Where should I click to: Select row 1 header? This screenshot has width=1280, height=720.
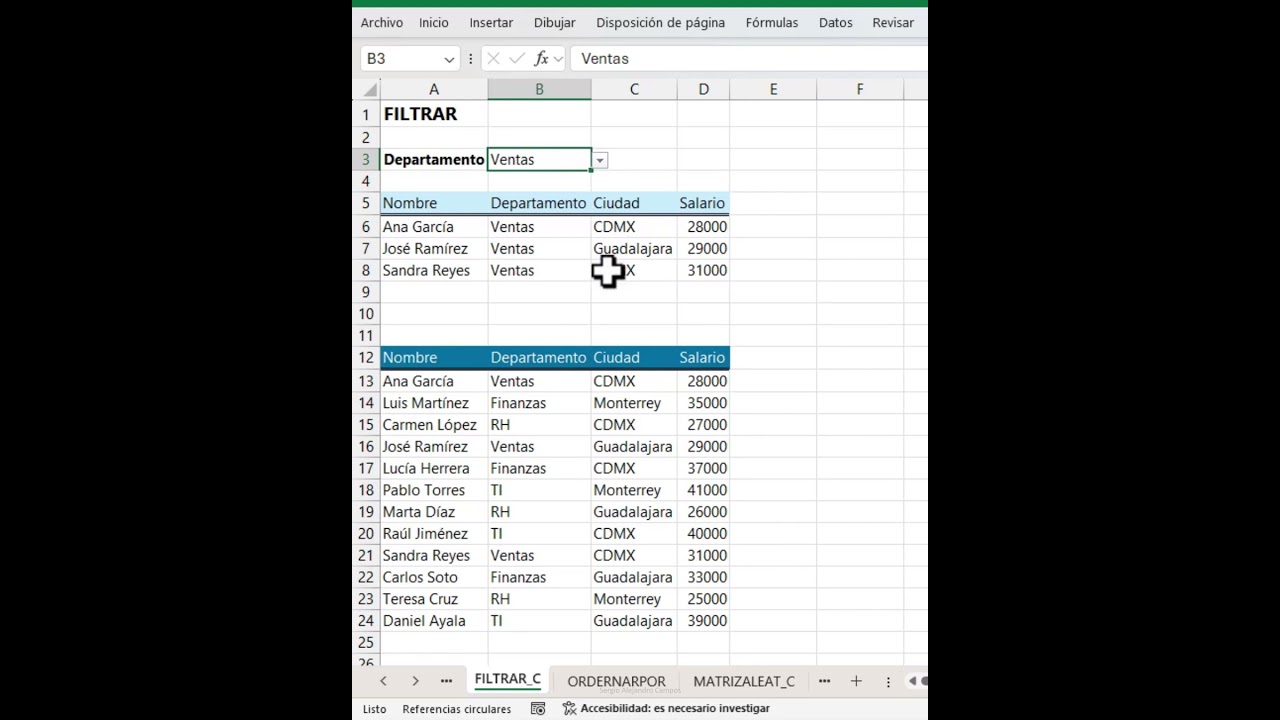366,115
